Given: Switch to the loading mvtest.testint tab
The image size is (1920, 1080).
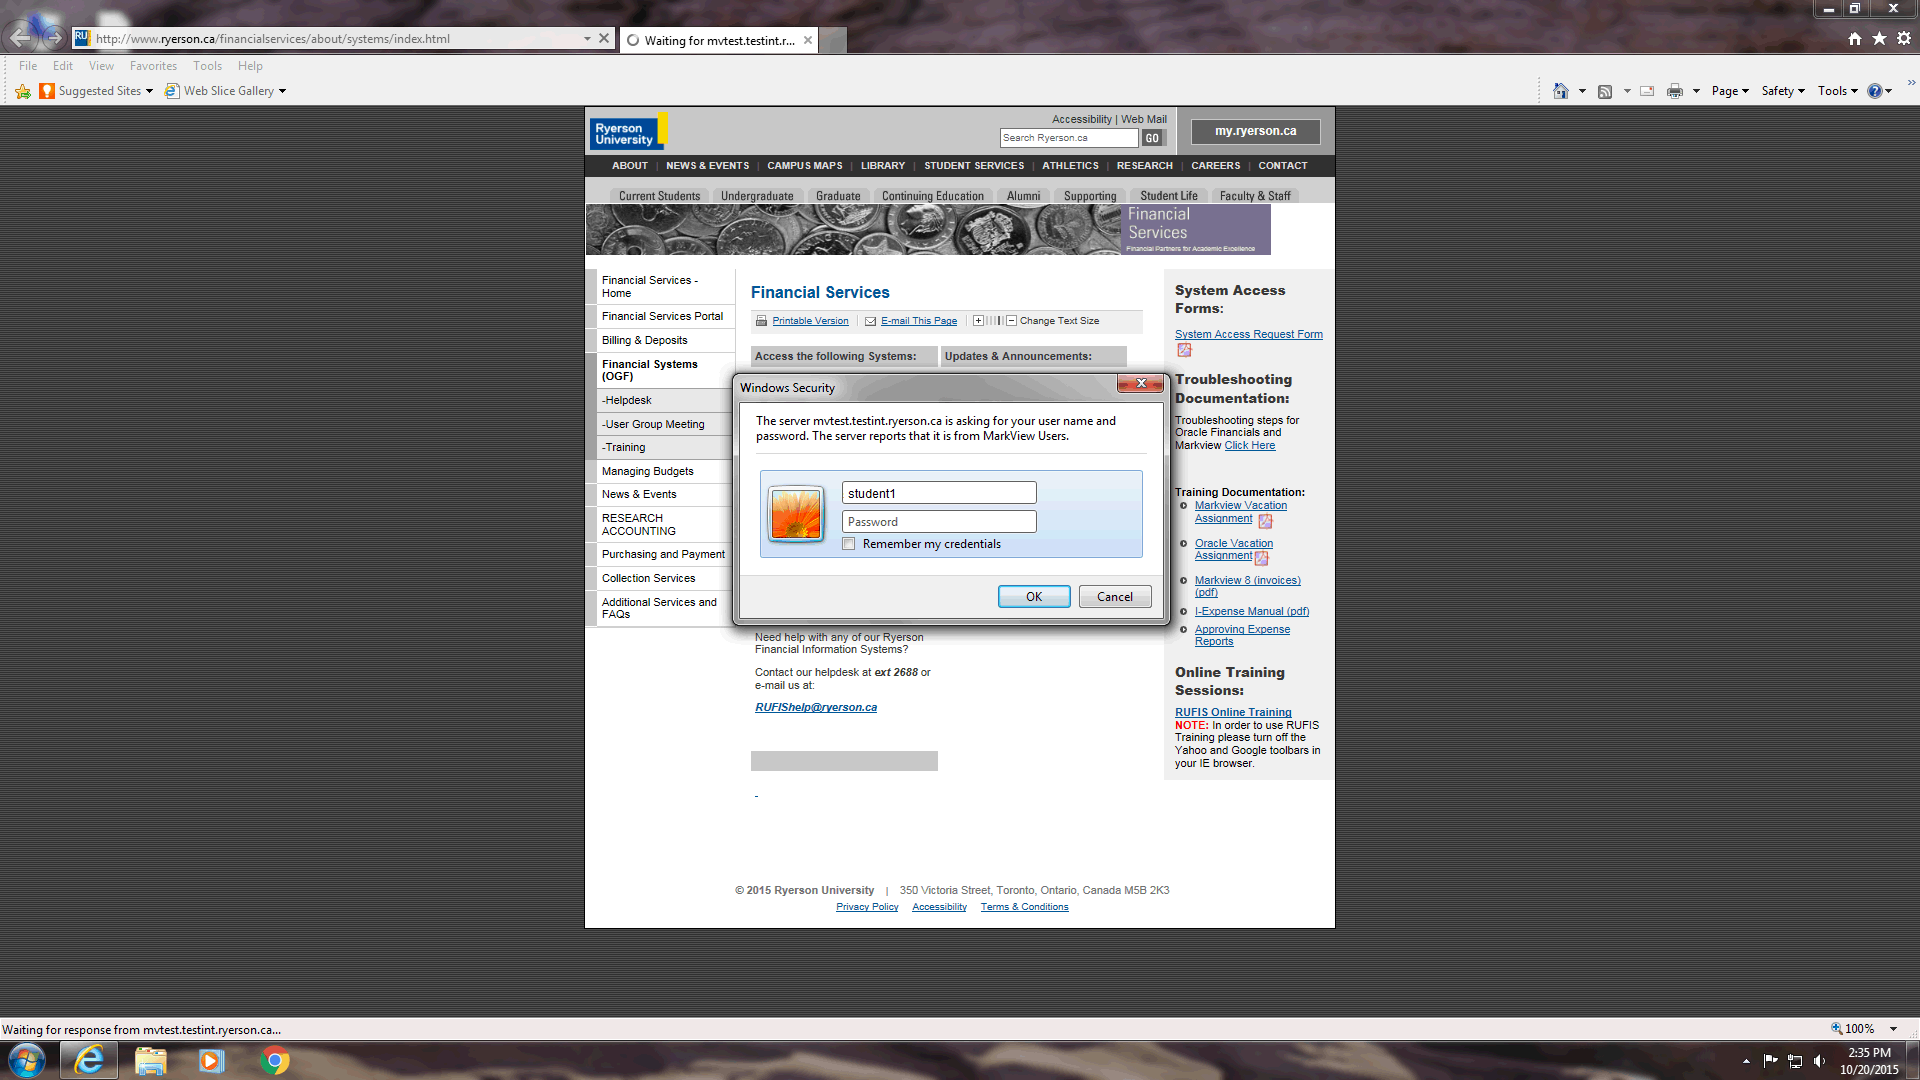Looking at the screenshot, I should 718,40.
